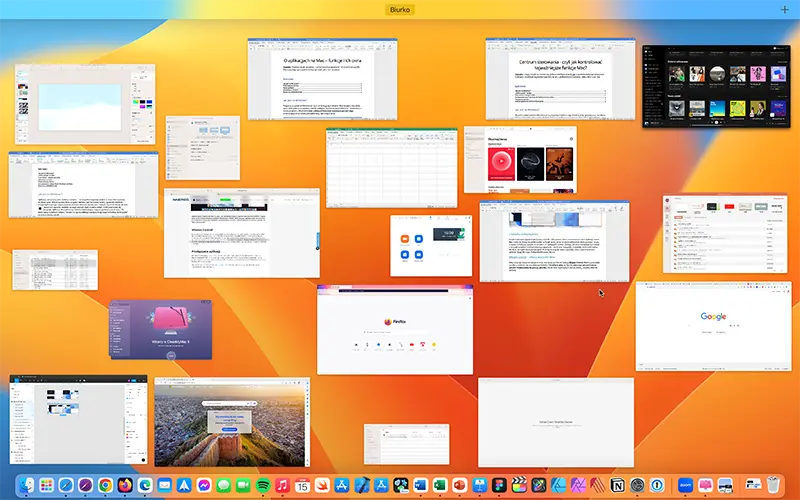Click the Spotify Dock icon

(x=263, y=485)
